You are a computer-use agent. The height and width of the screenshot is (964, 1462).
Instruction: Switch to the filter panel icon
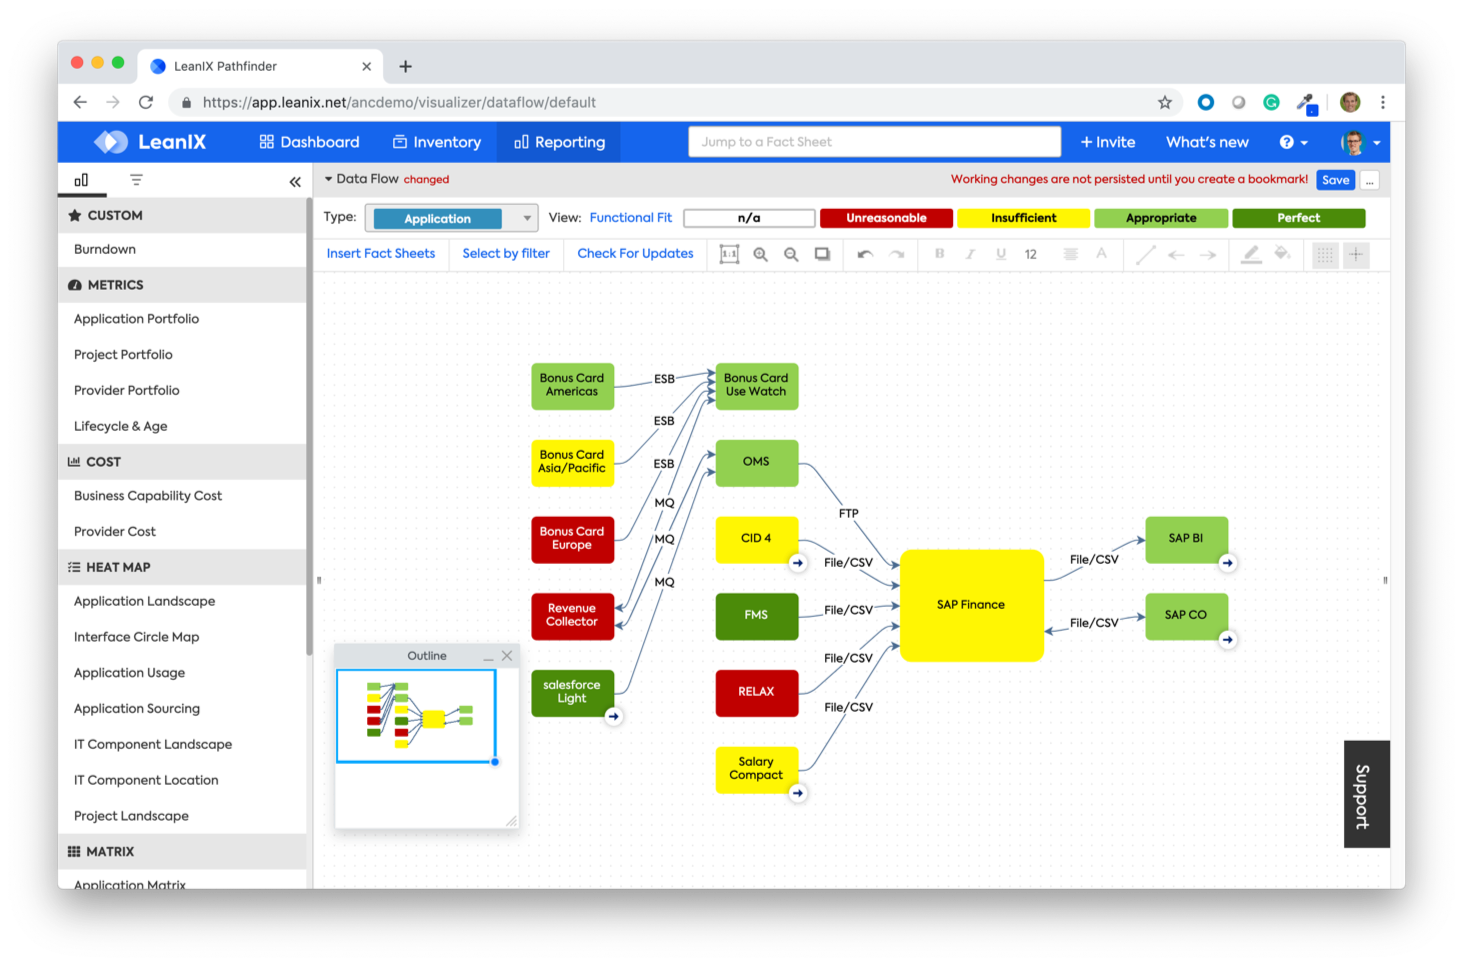coord(136,180)
